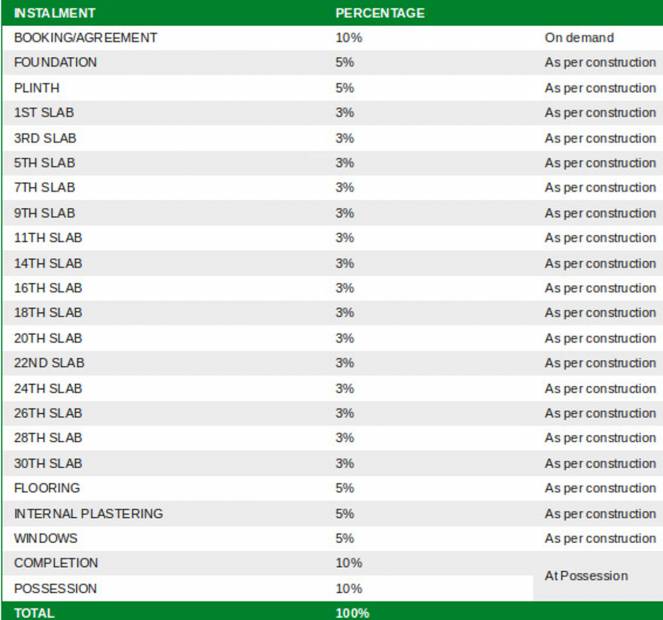Click the INTERNAL PLASTERING row label
The image size is (663, 620).
click(x=88, y=513)
